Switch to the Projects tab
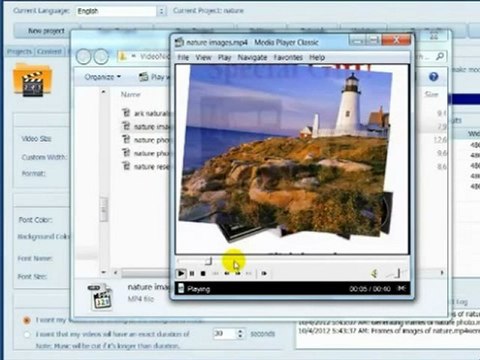480x360 pixels. pyautogui.click(x=19, y=51)
